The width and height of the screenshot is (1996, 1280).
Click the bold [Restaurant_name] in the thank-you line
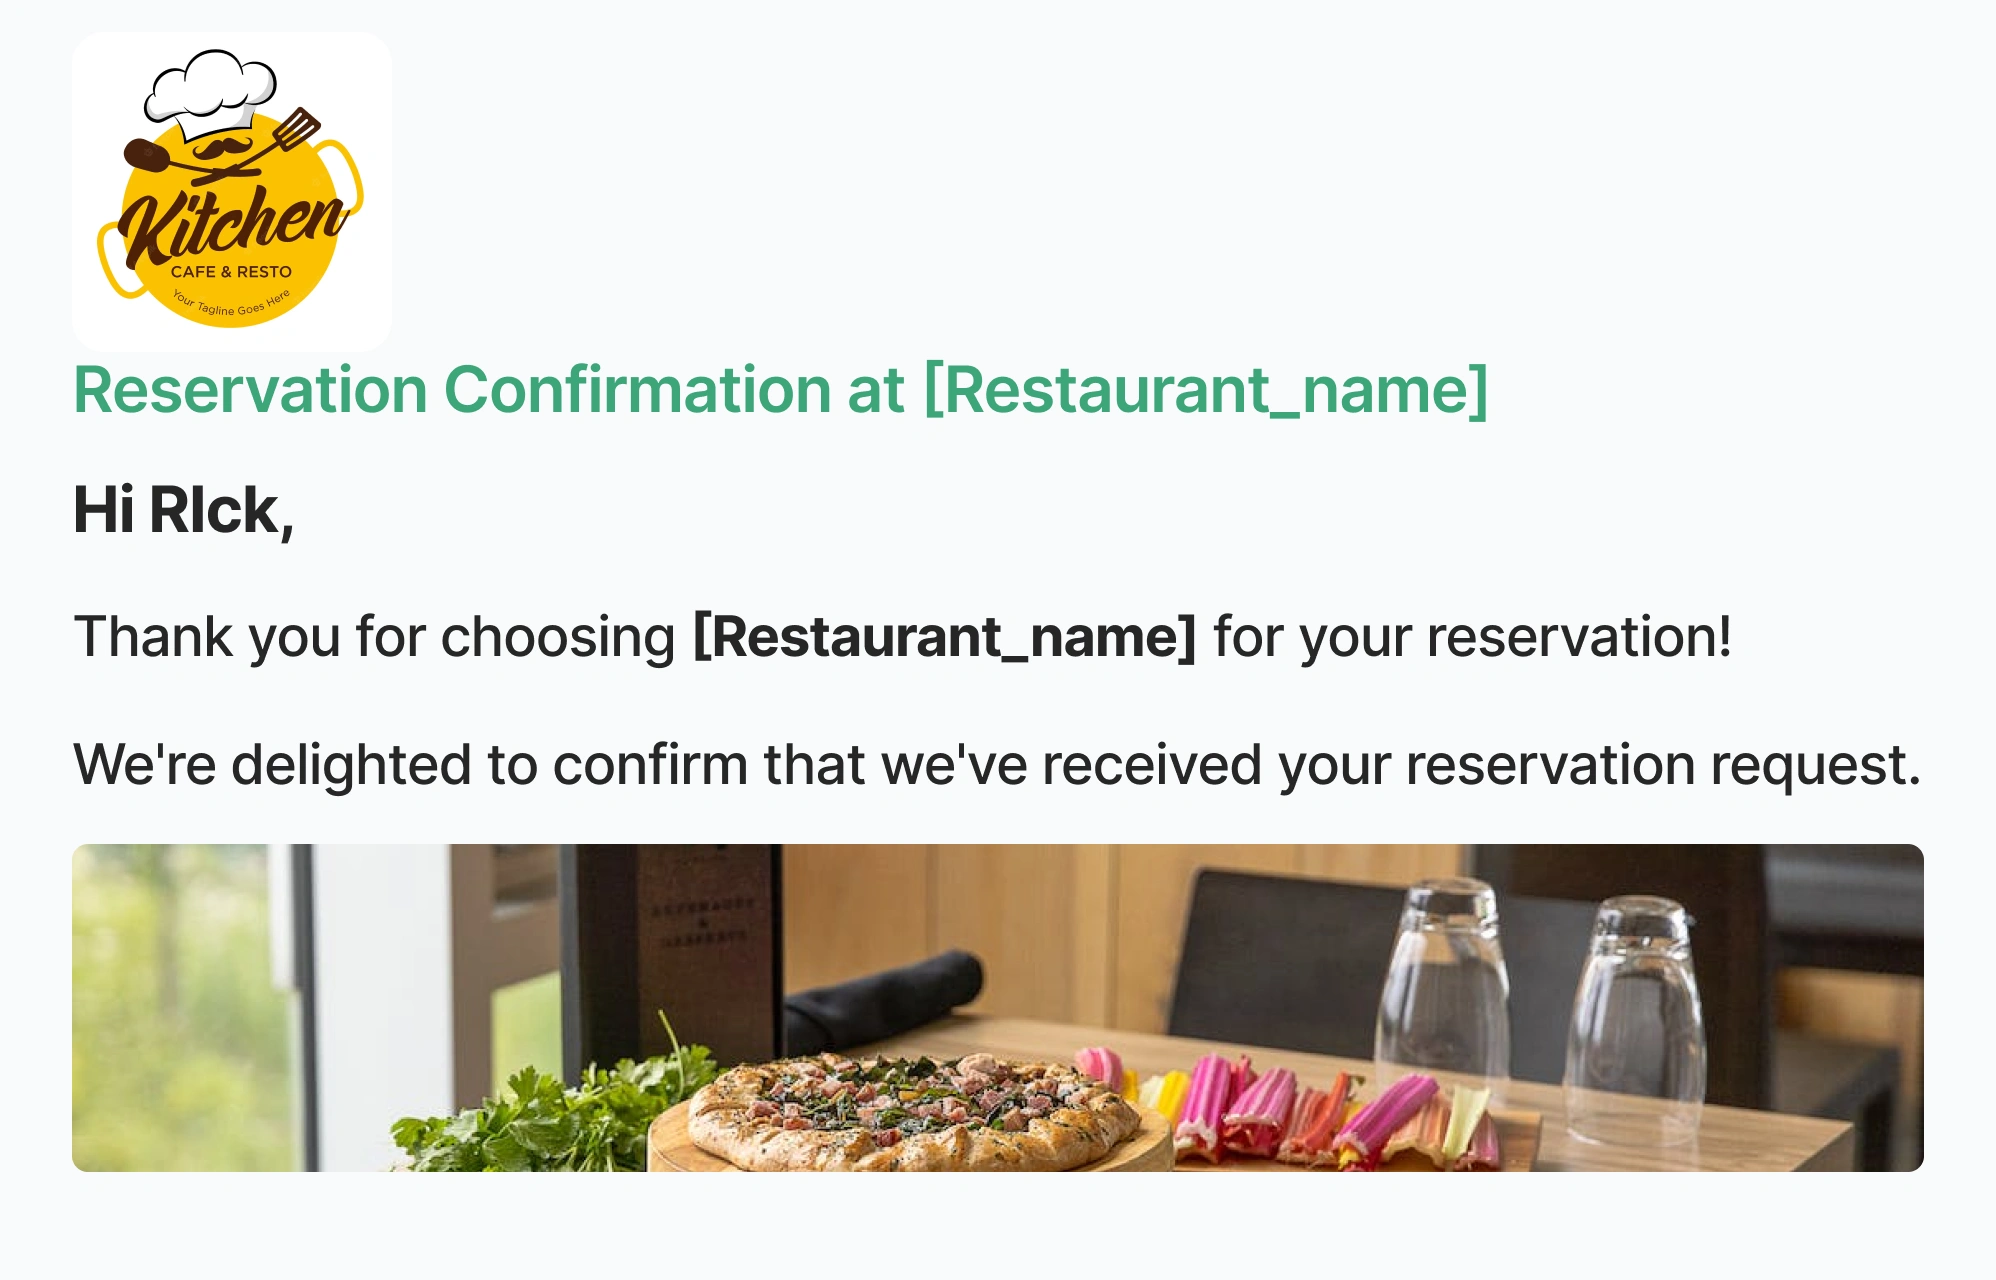pyautogui.click(x=944, y=637)
